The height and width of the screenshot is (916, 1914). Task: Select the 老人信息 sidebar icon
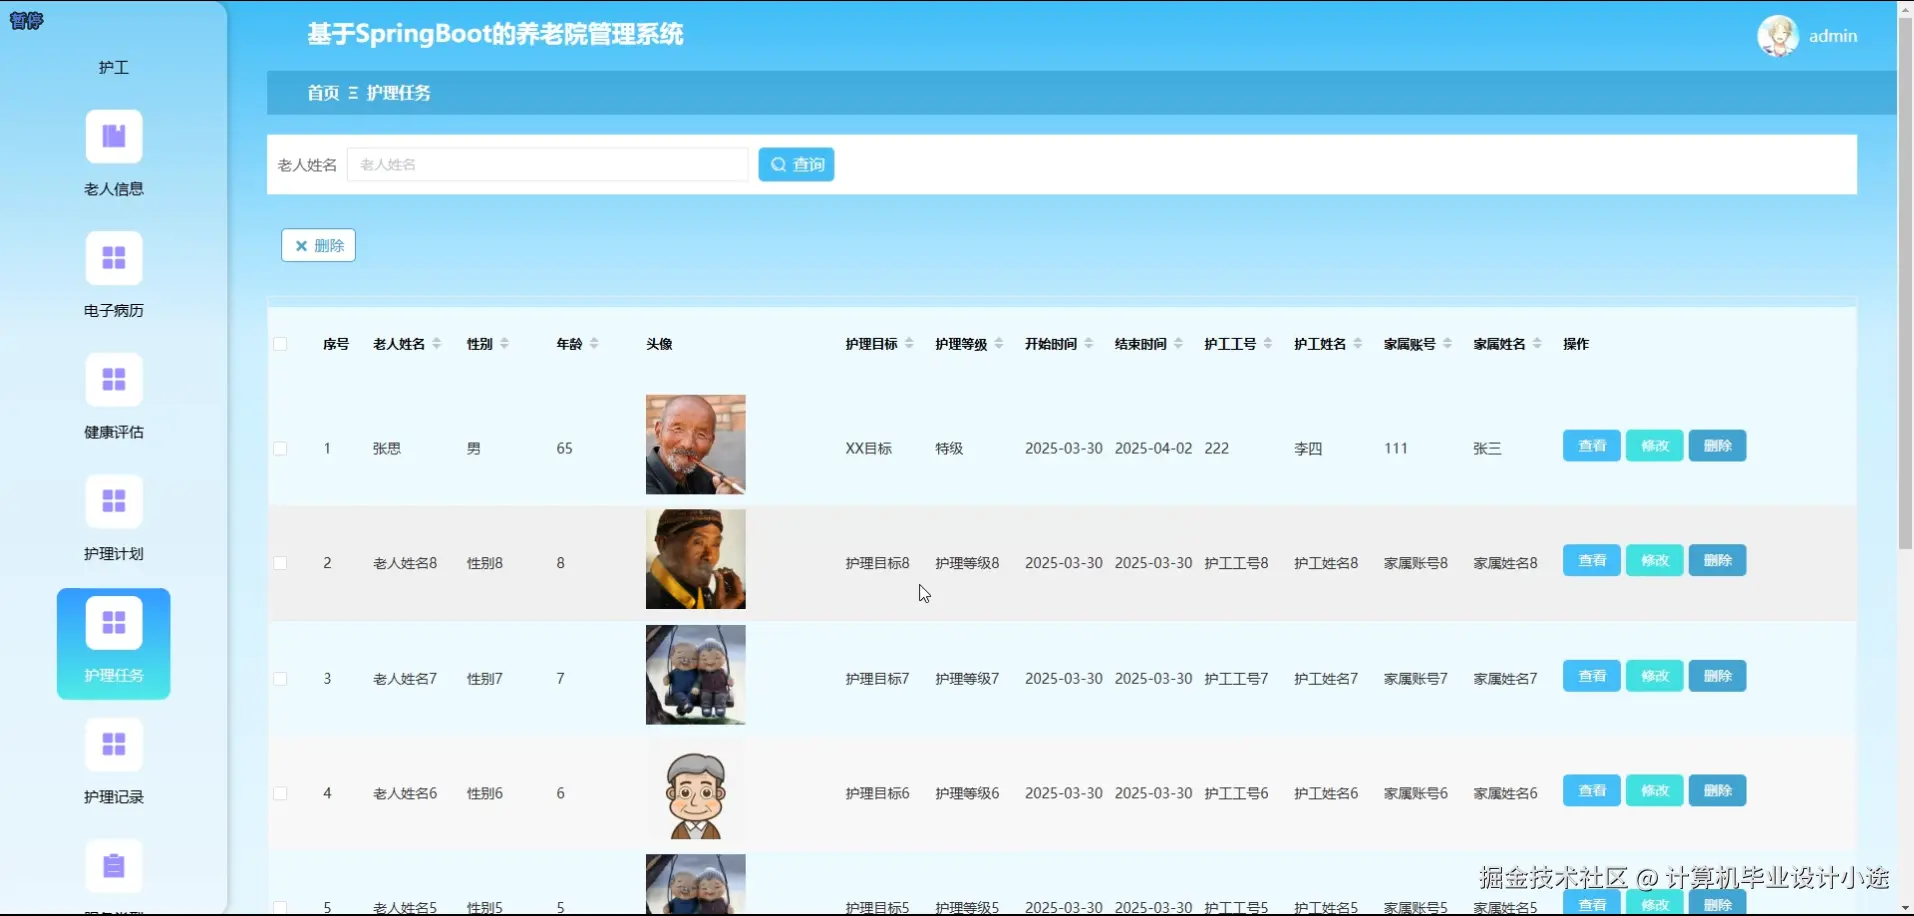click(x=113, y=136)
